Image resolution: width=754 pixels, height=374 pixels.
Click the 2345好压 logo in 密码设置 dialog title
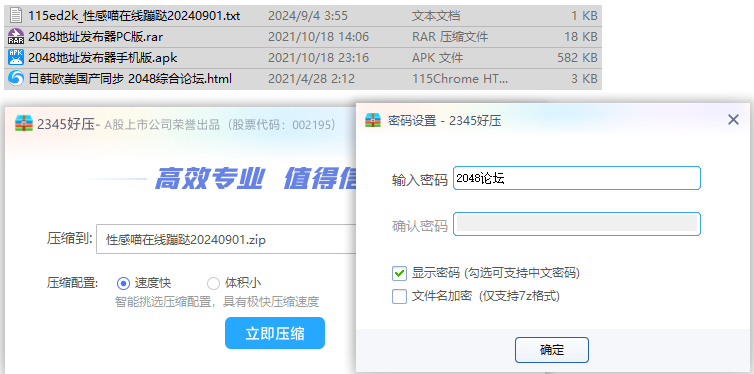tap(374, 120)
